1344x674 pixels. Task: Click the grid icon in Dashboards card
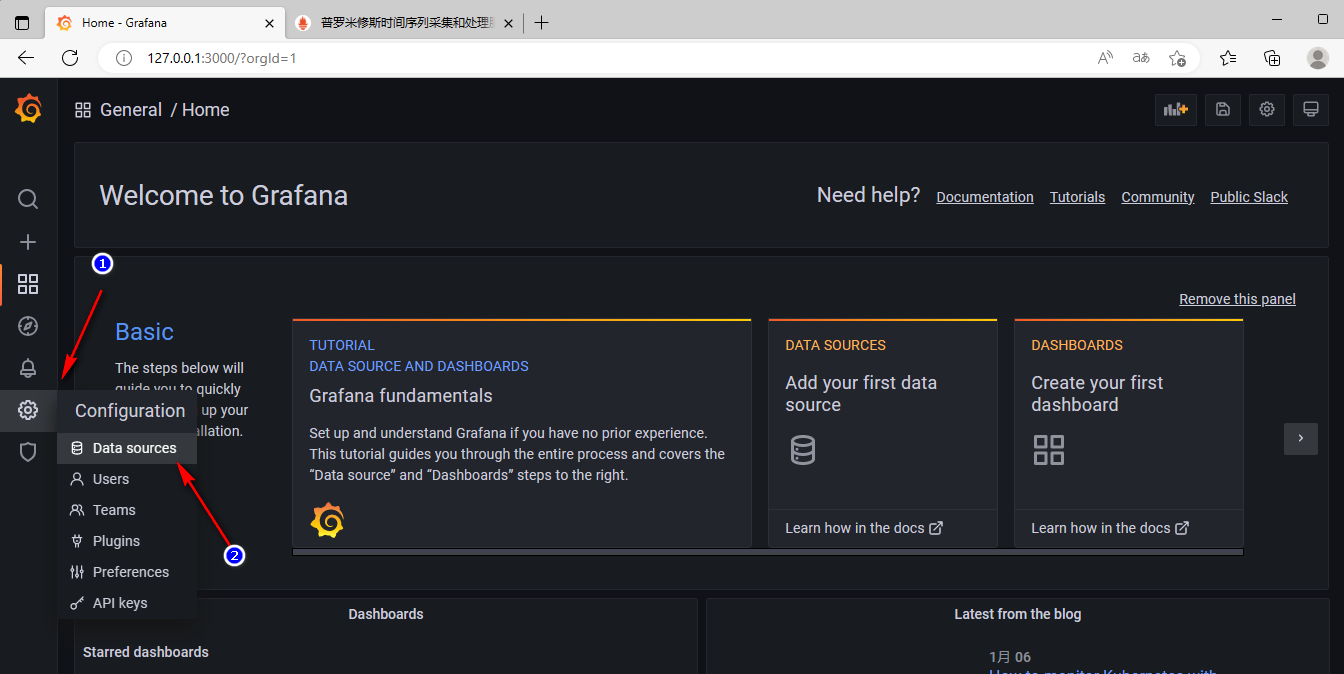(x=1049, y=450)
